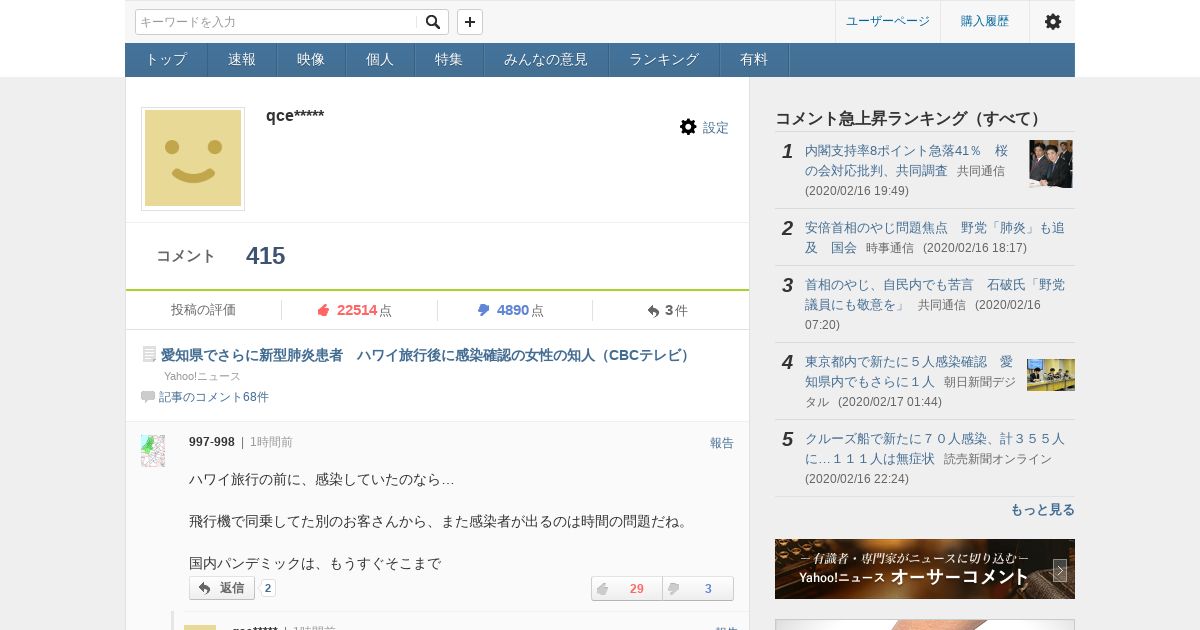The width and height of the screenshot is (1200, 630).
Task: Click the plus button beside search
Action: (470, 22)
